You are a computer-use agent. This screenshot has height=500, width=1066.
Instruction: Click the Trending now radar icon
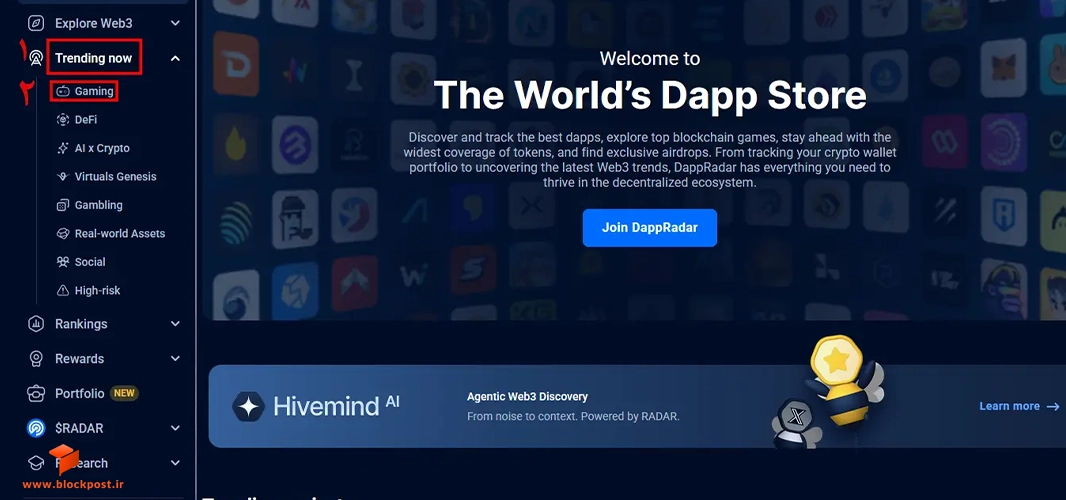pyautogui.click(x=35, y=59)
